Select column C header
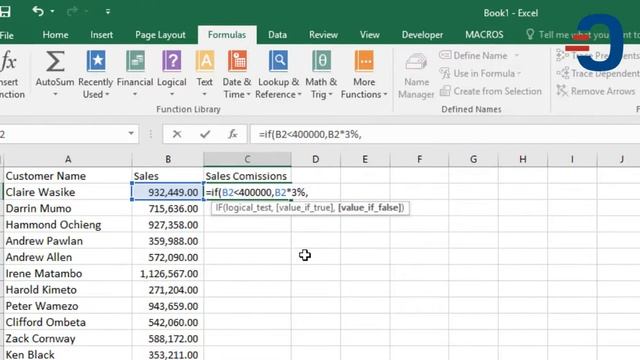Screen dimensions: 640x360 tap(247, 159)
